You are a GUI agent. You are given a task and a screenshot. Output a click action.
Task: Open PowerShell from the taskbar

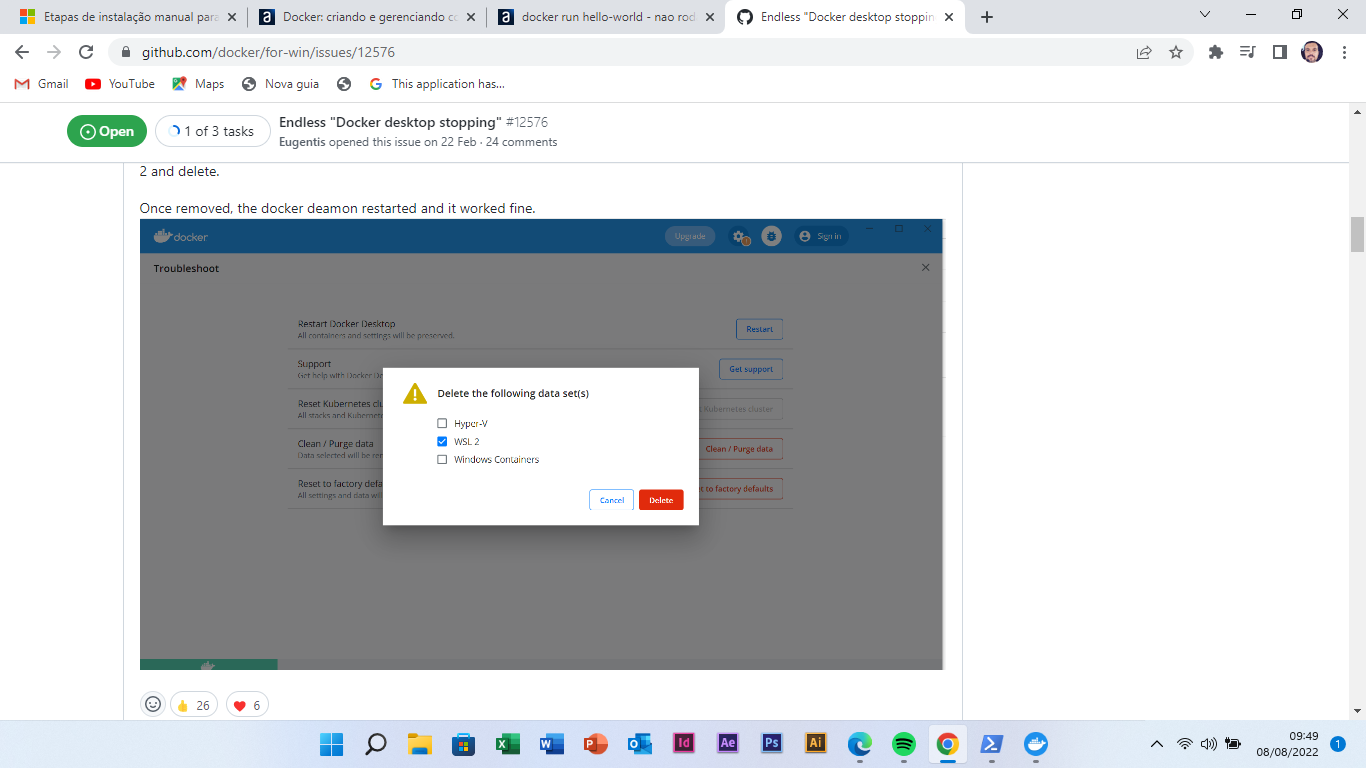pos(992,744)
